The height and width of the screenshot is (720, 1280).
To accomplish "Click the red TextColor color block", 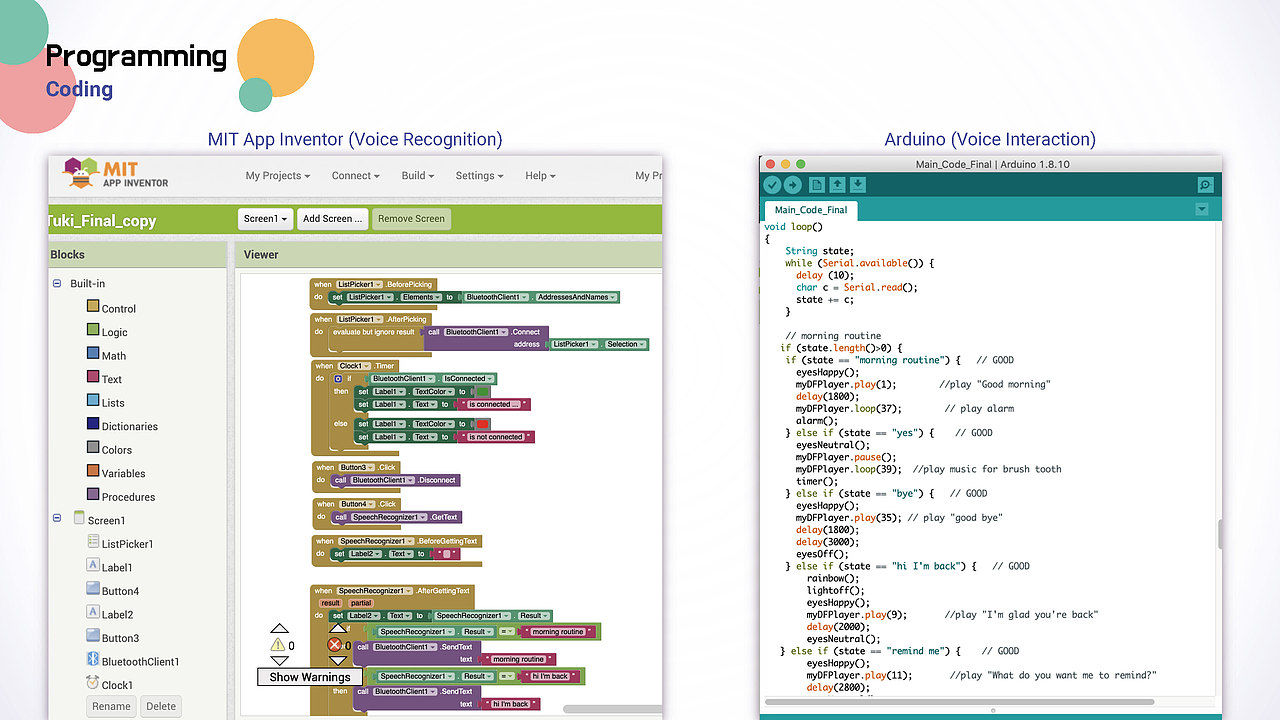I will click(483, 424).
